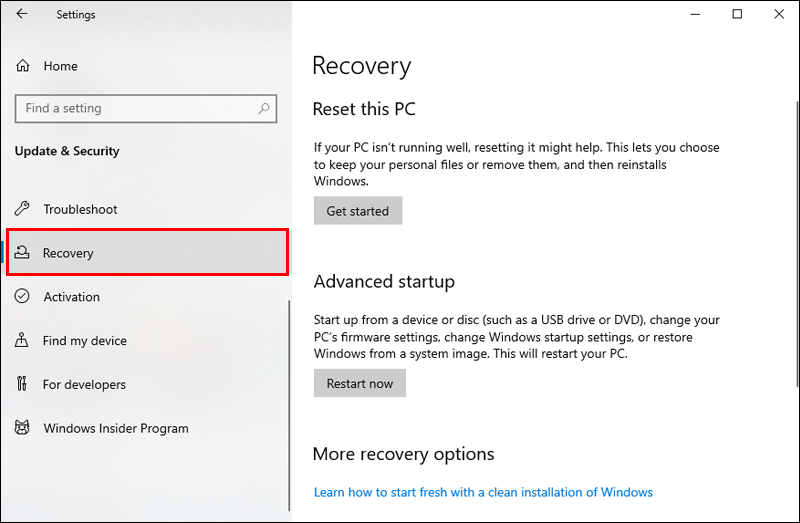The height and width of the screenshot is (523, 800).
Task: Select Activation in the sidebar
Action: 71,297
